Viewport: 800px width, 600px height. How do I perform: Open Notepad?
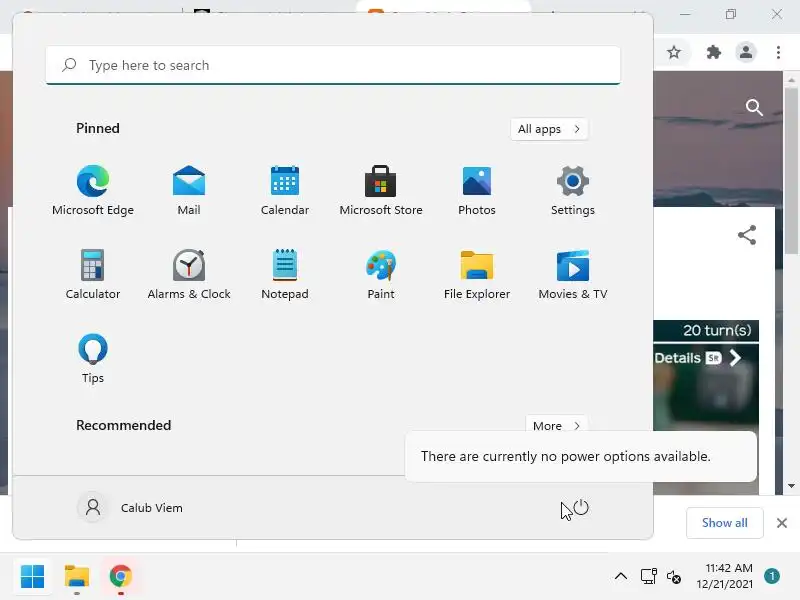pyautogui.click(x=285, y=274)
